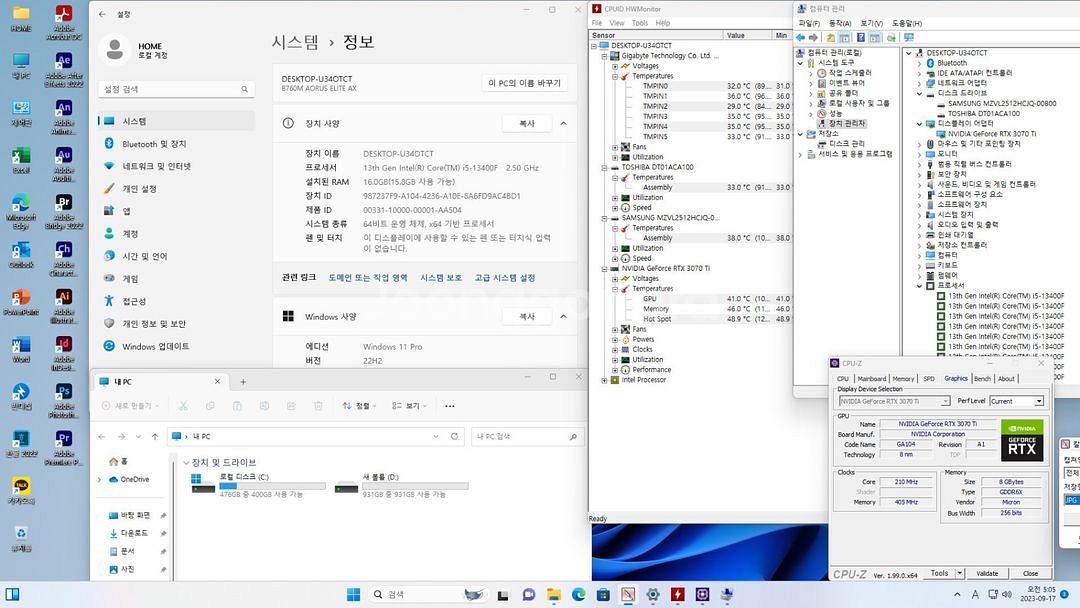Click in the 설정 검색 search field
This screenshot has width=1080, height=608.
[176, 89]
